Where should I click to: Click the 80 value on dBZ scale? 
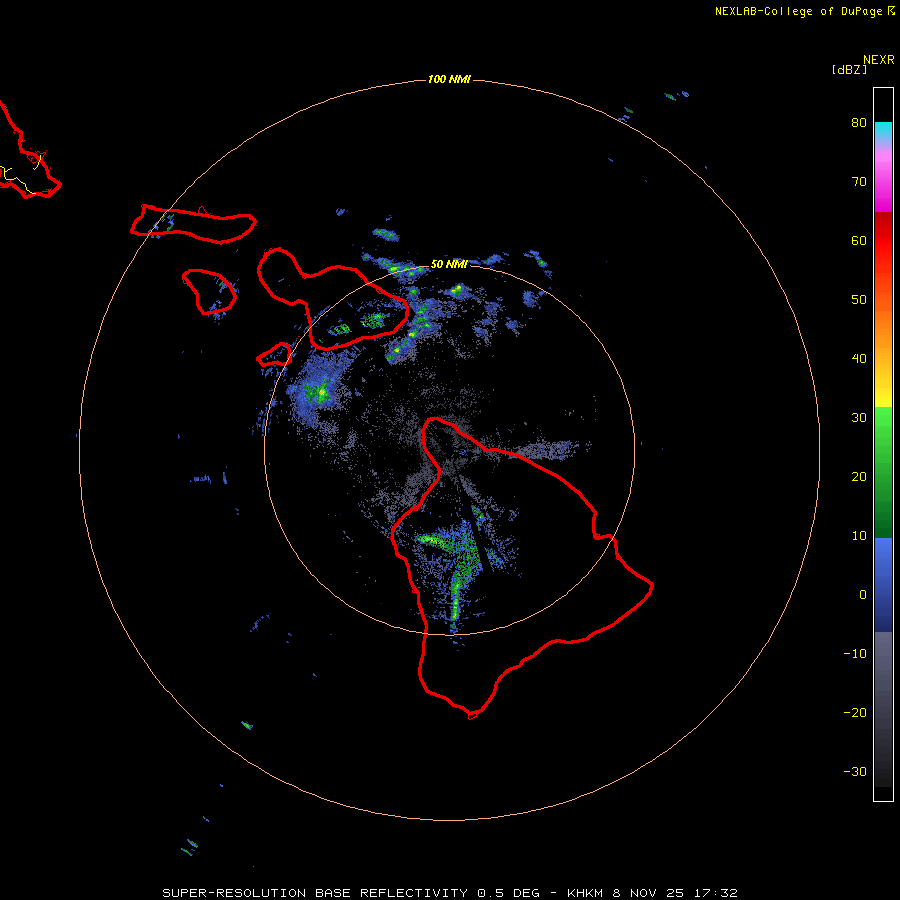[x=859, y=122]
